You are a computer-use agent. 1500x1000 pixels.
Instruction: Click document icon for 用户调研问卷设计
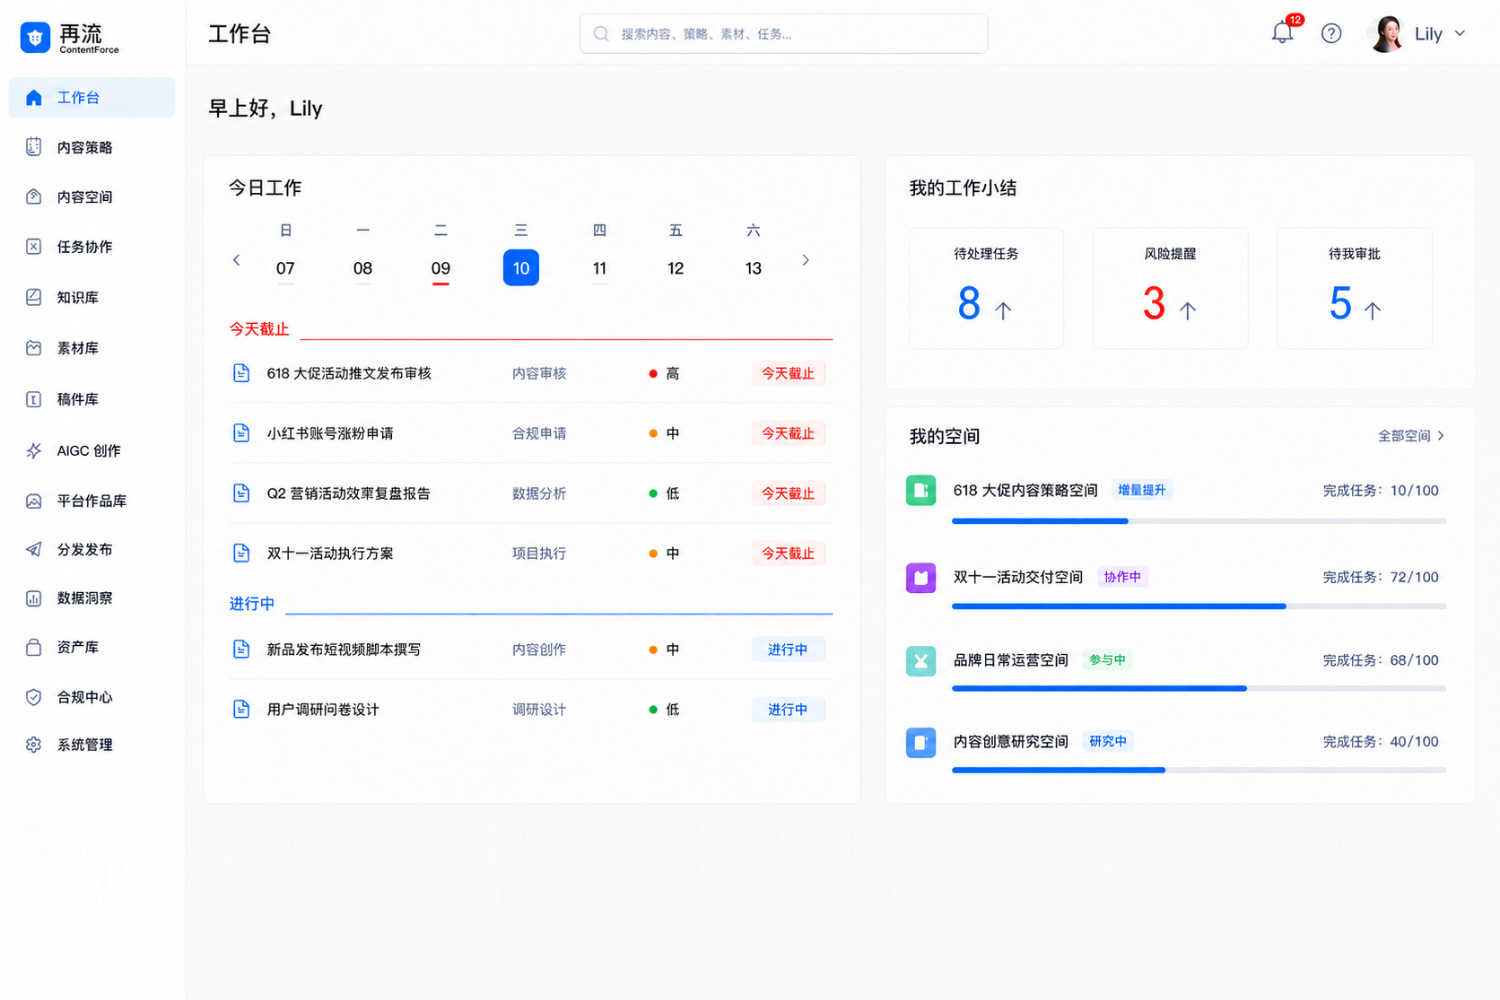(x=241, y=709)
